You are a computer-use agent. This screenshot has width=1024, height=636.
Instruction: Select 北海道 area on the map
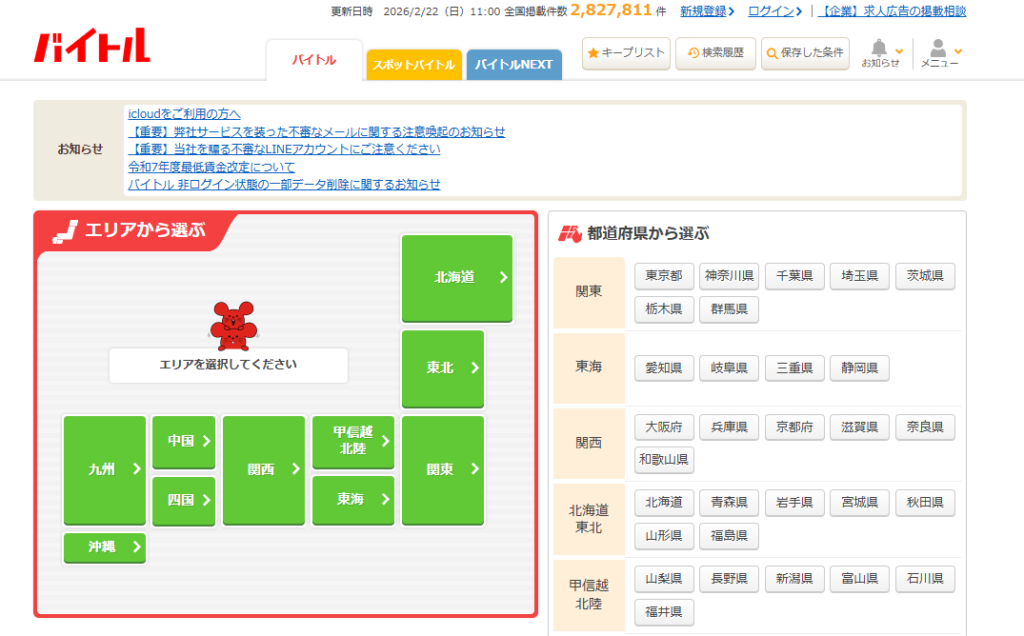pyautogui.click(x=457, y=278)
